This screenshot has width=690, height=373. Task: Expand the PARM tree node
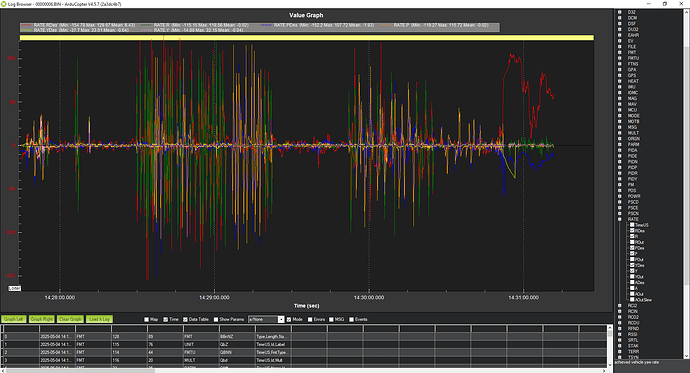(x=620, y=144)
